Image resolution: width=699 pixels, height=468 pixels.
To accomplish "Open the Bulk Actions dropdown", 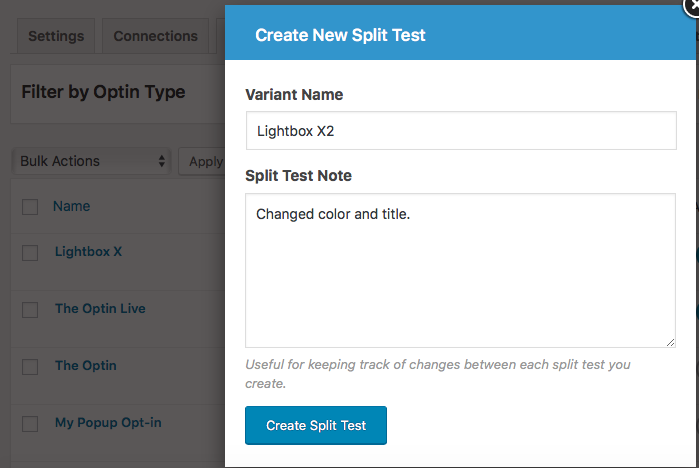I will pos(93,161).
